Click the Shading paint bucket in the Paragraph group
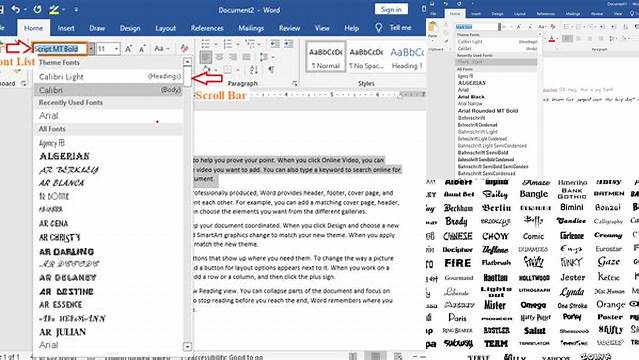The width and height of the screenshot is (639, 360). tap(206, 70)
